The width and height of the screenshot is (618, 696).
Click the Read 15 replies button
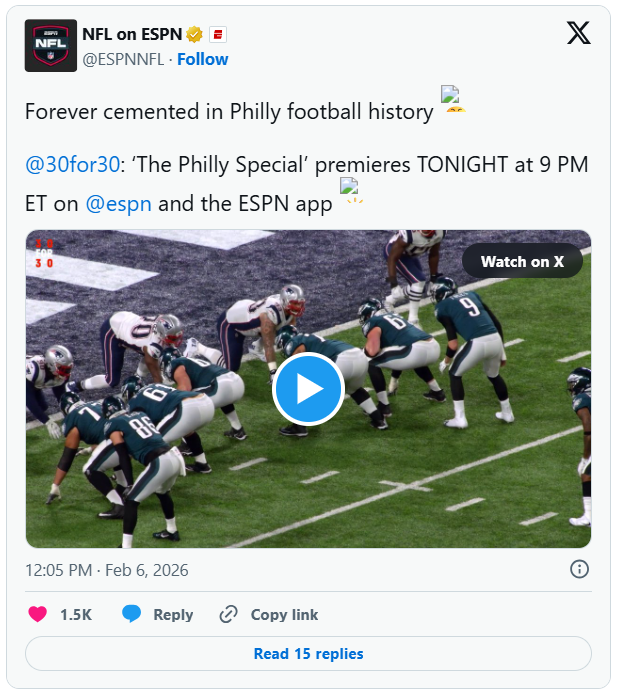pyautogui.click(x=308, y=654)
